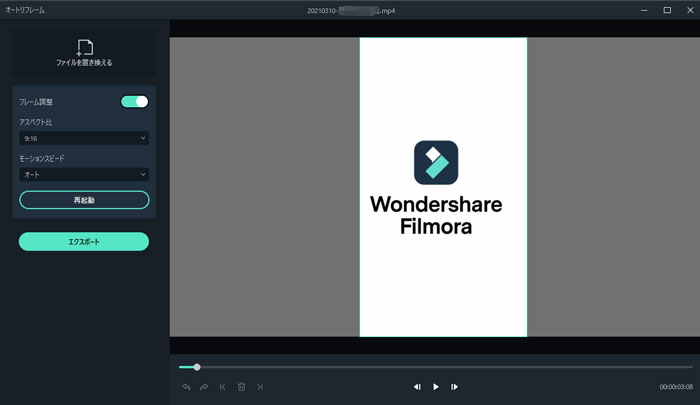
Task: Close the auto reframe window
Action: [690, 10]
